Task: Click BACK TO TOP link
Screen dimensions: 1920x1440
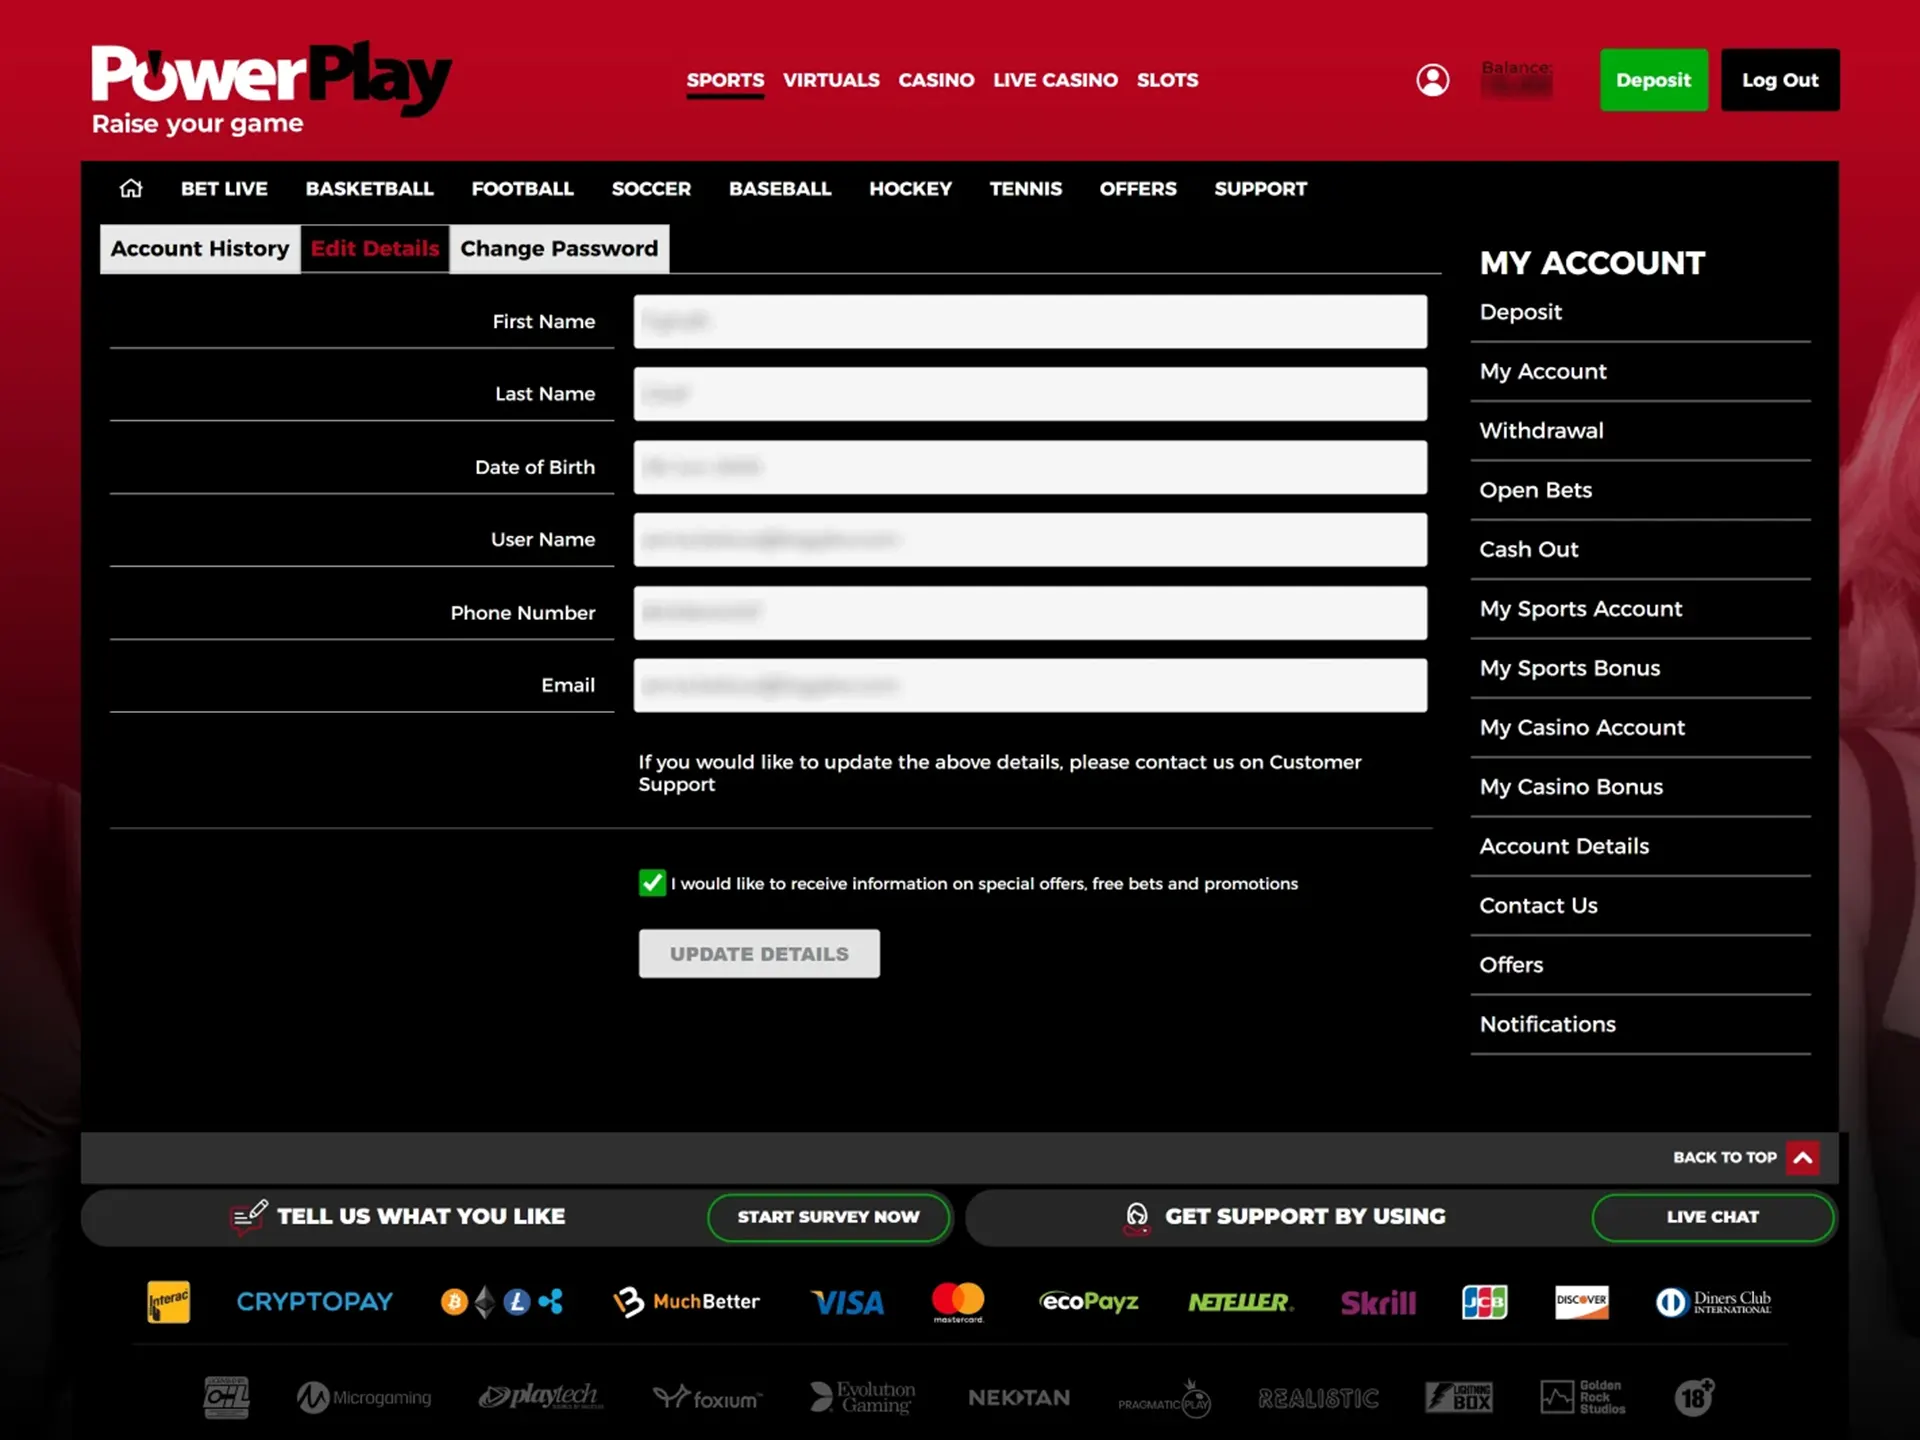Action: pyautogui.click(x=1725, y=1157)
